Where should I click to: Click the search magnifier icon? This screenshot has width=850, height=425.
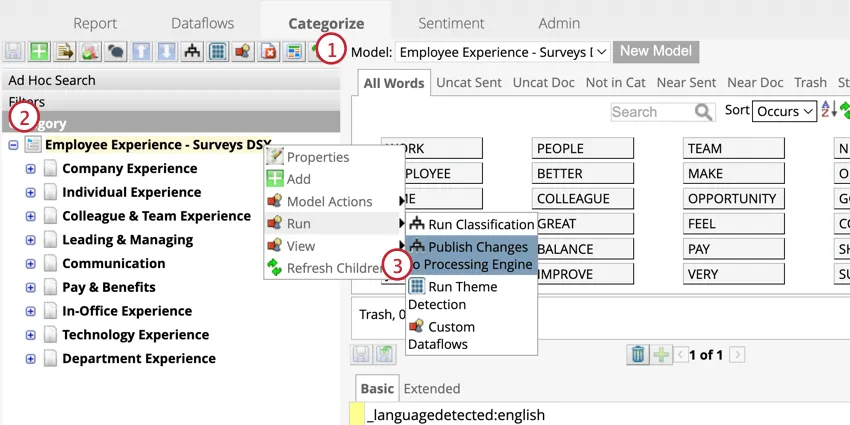click(703, 112)
